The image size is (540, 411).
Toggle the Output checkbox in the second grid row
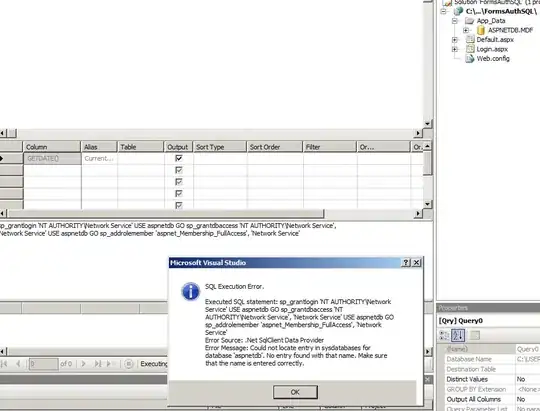(179, 170)
